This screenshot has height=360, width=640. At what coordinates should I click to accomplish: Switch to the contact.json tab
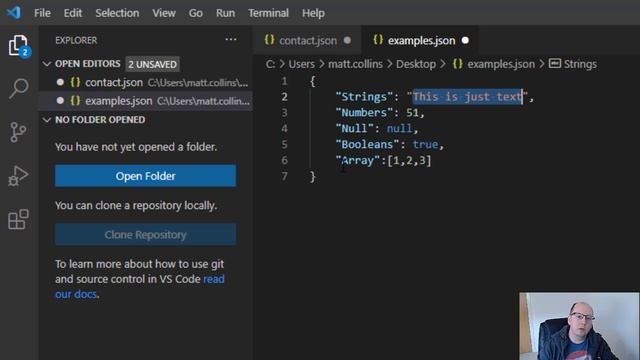(x=307, y=40)
